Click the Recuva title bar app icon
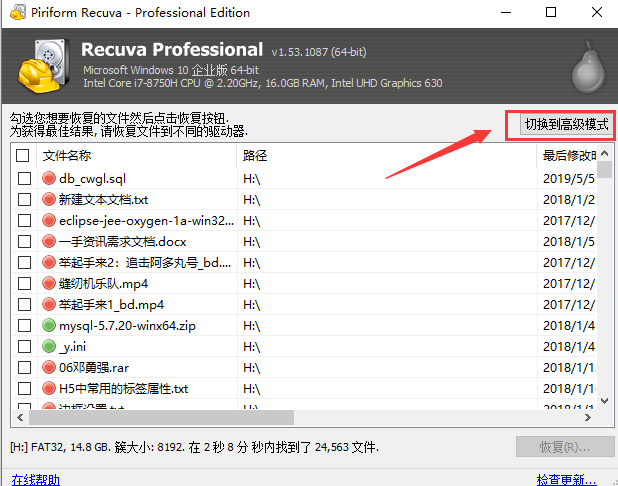 [18, 13]
